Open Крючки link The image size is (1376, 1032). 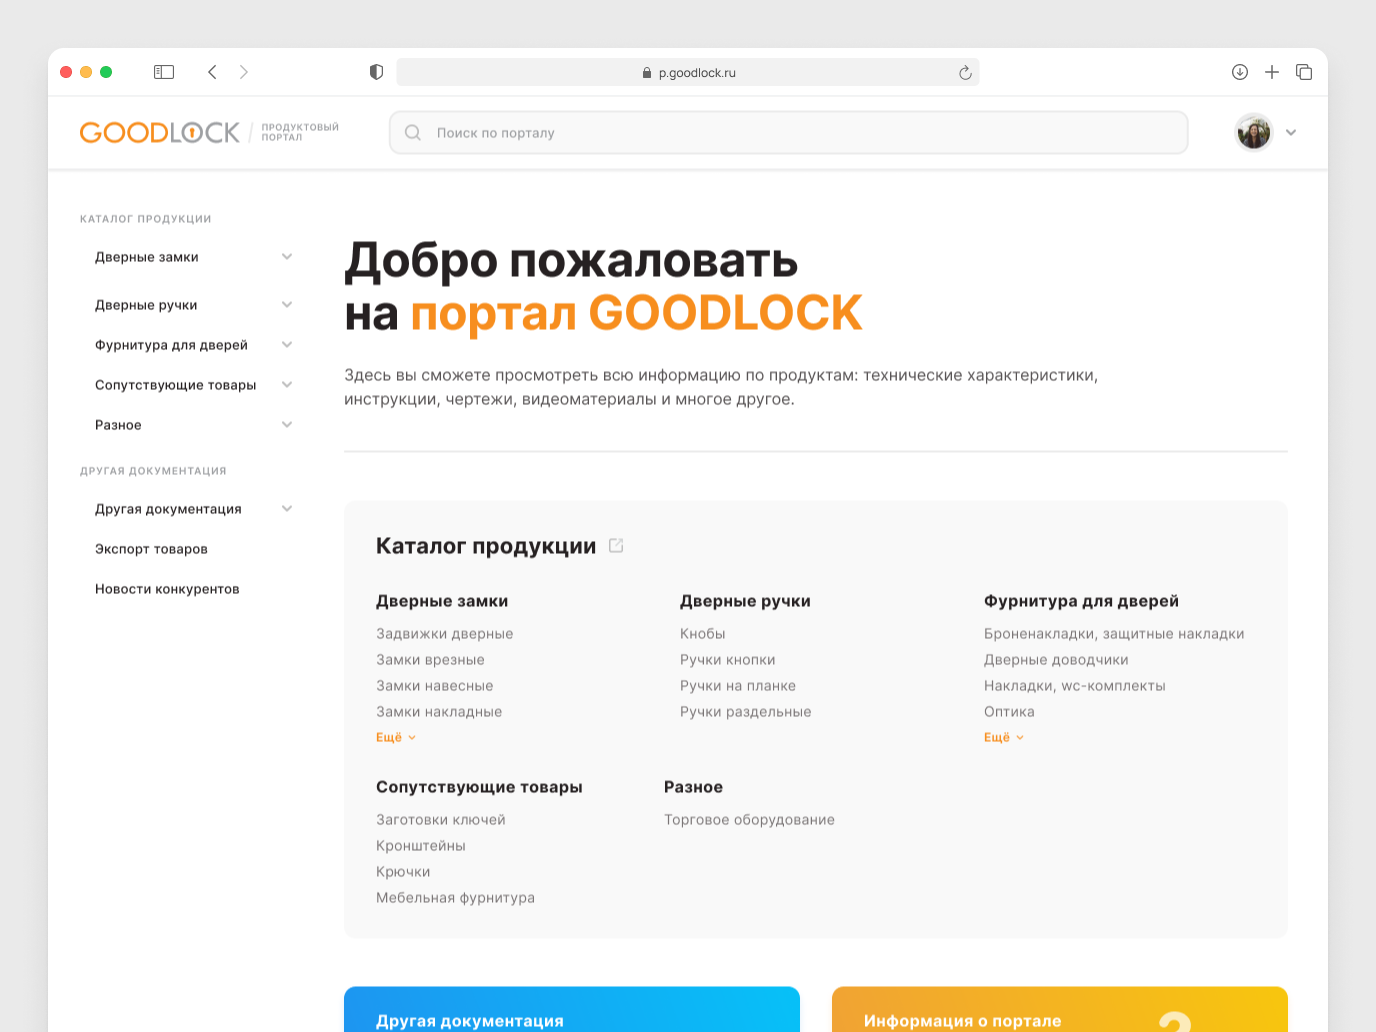(x=403, y=872)
